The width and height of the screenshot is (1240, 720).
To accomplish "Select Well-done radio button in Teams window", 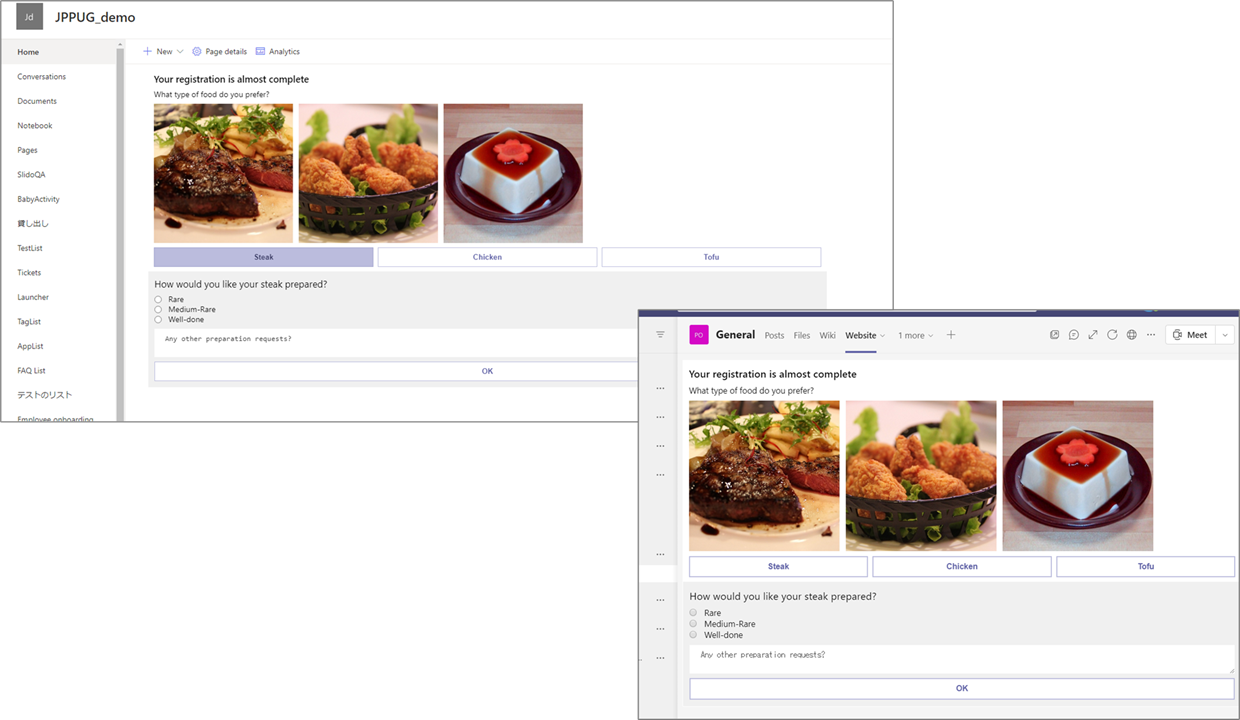I will click(x=693, y=635).
